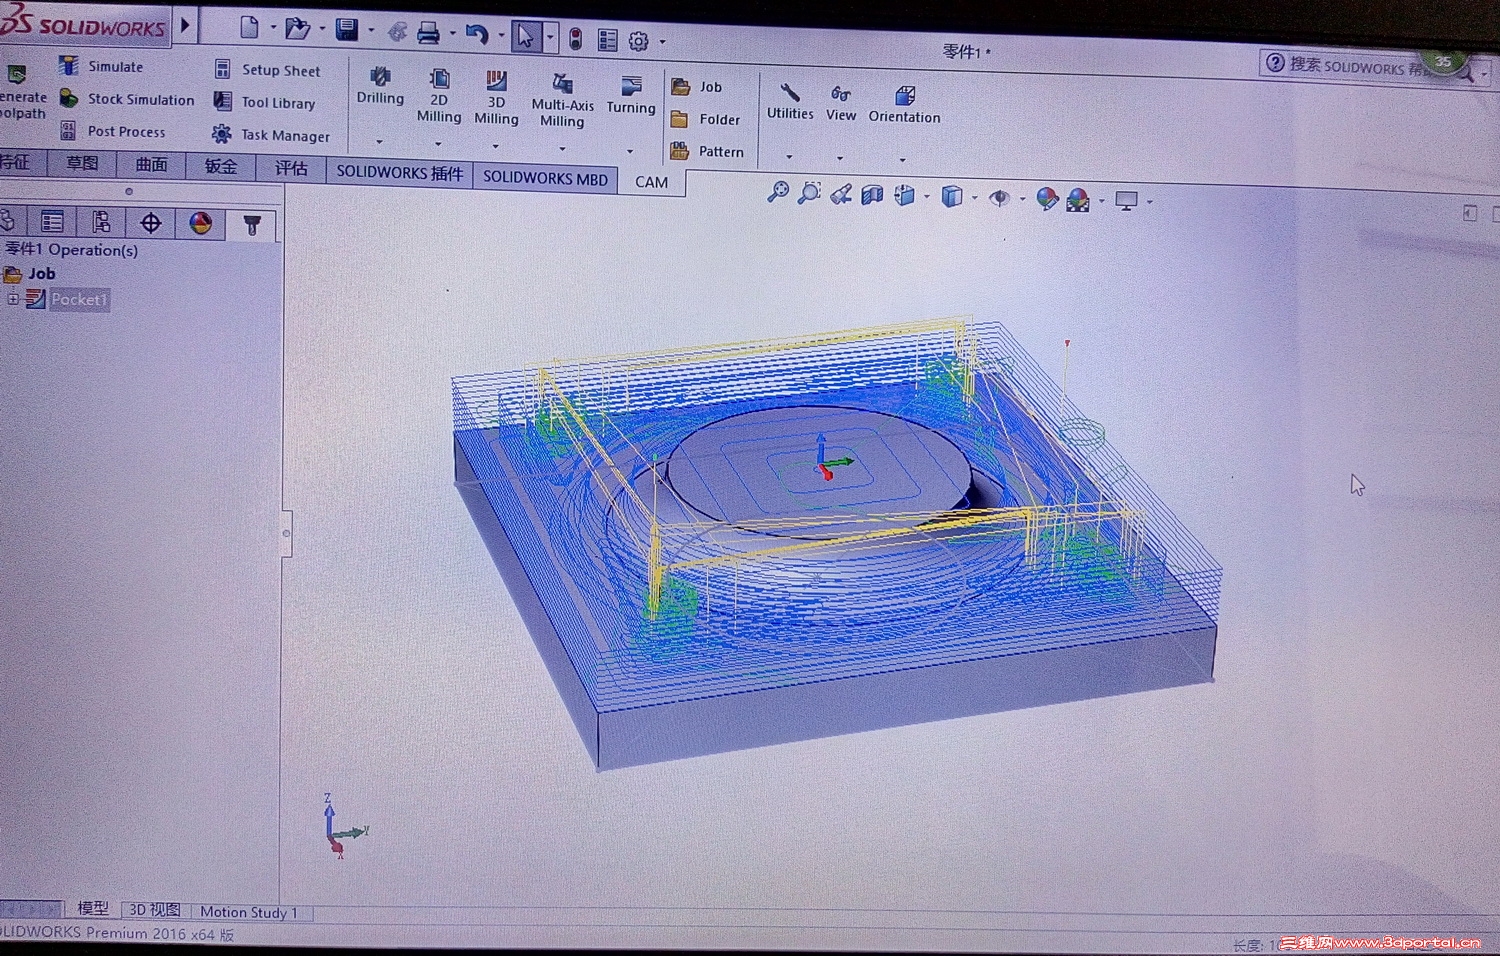Click the Open file icon
Image resolution: width=1500 pixels, height=956 pixels.
[297, 29]
